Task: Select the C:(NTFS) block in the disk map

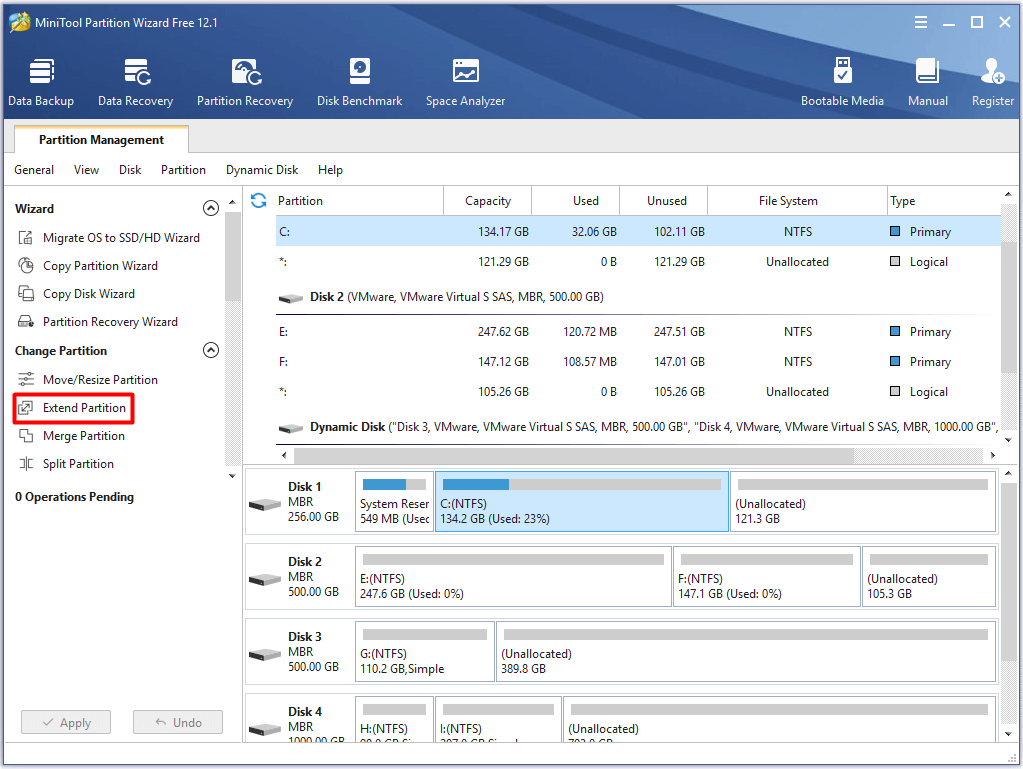Action: pyautogui.click(x=581, y=502)
